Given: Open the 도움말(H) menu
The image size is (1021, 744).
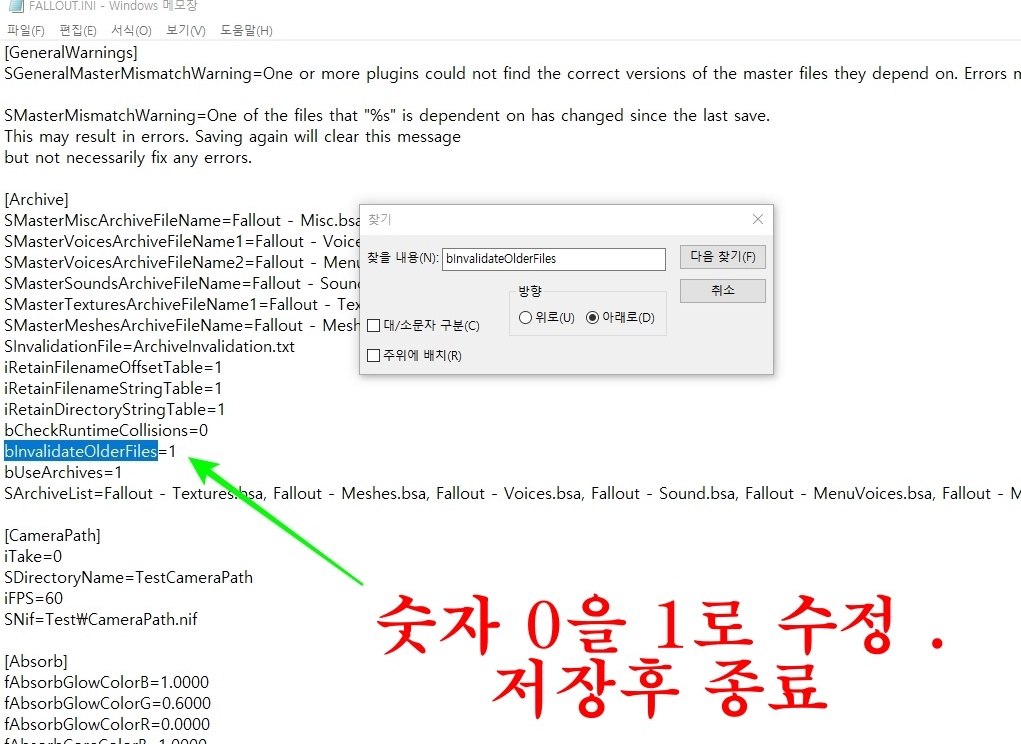Looking at the screenshot, I should pos(246,31).
